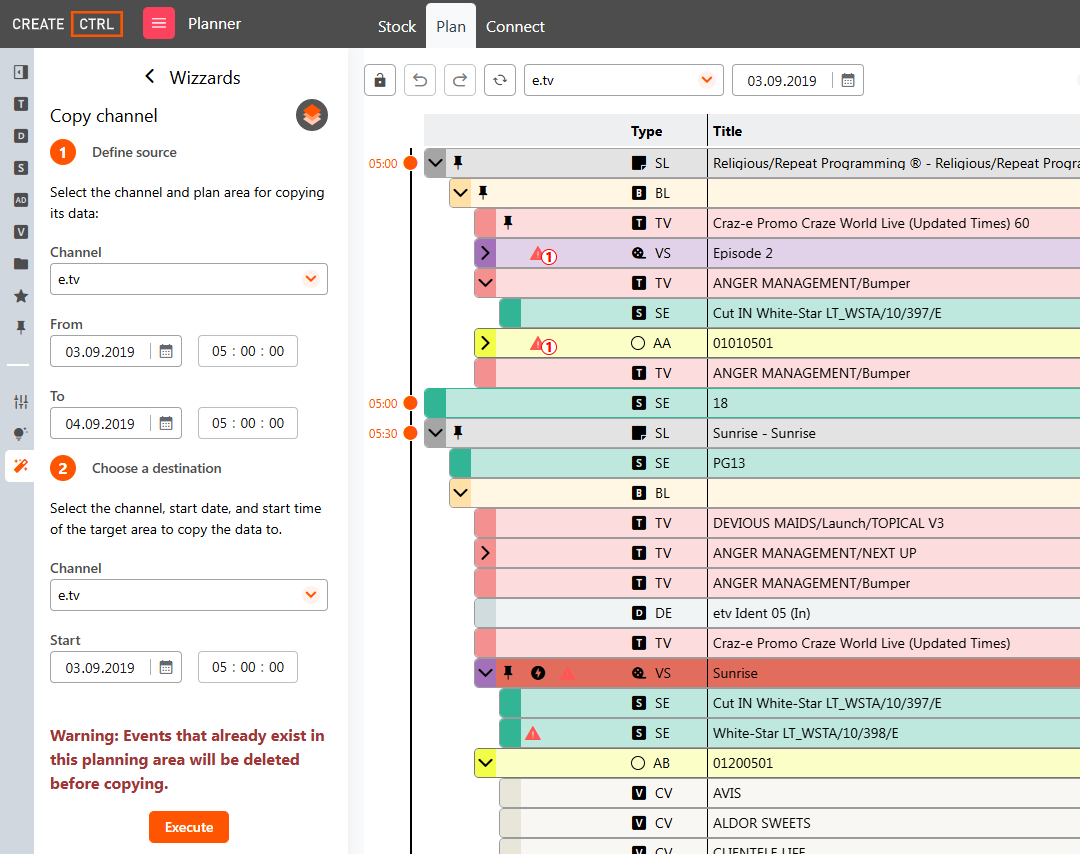
Task: Open the lightbulb sidebar icon
Action: (x=21, y=434)
